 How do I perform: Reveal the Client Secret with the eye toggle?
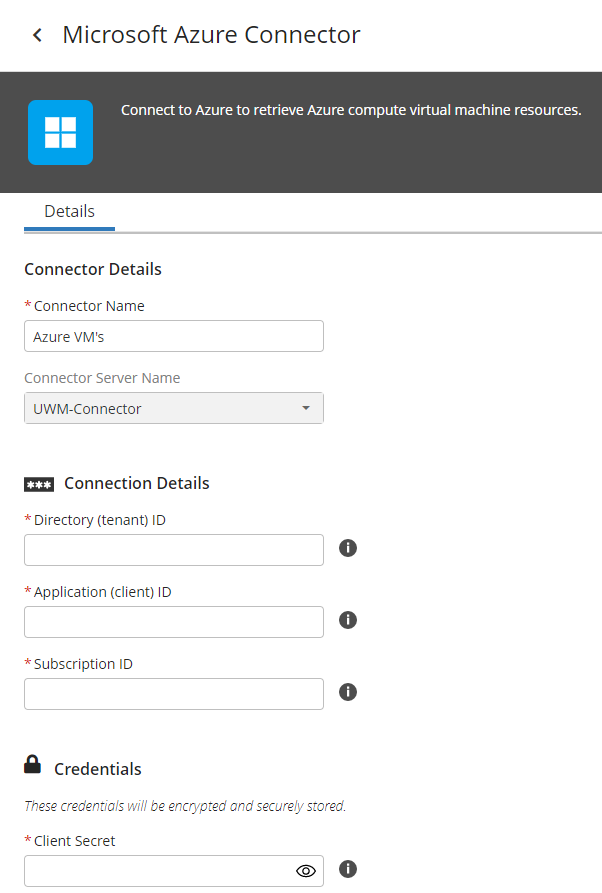[305, 870]
